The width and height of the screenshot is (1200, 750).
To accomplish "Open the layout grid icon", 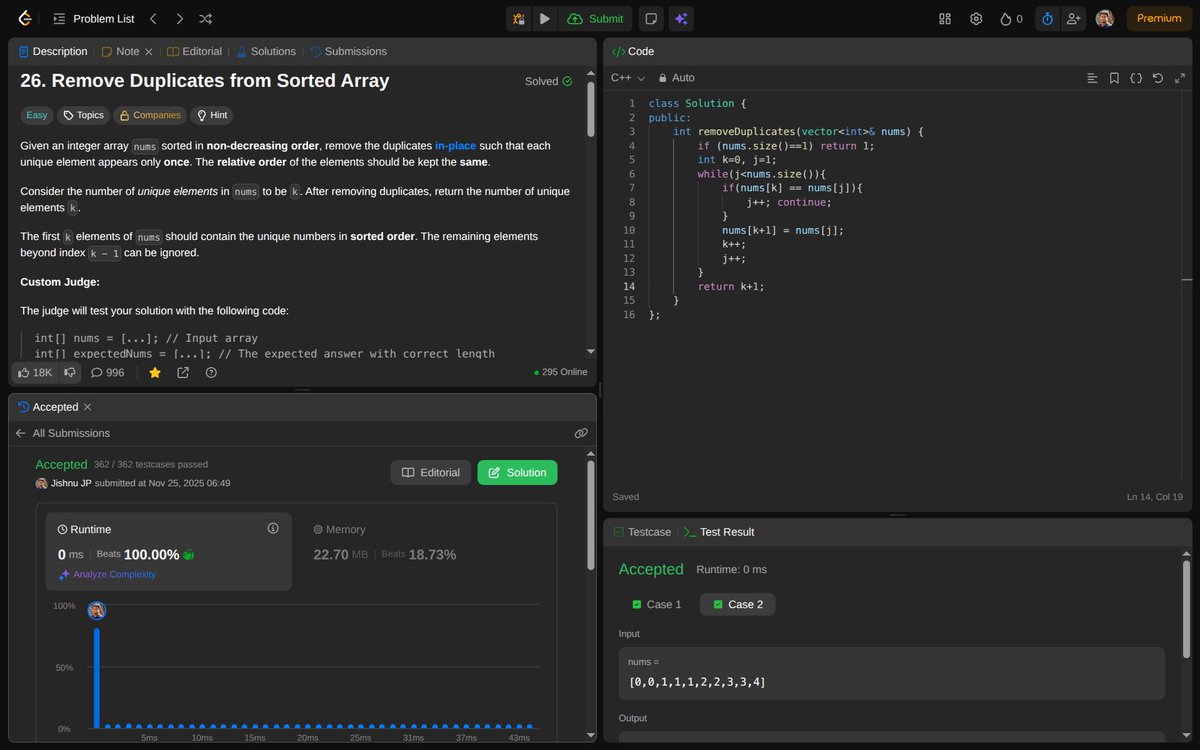I will pyautogui.click(x=945, y=18).
